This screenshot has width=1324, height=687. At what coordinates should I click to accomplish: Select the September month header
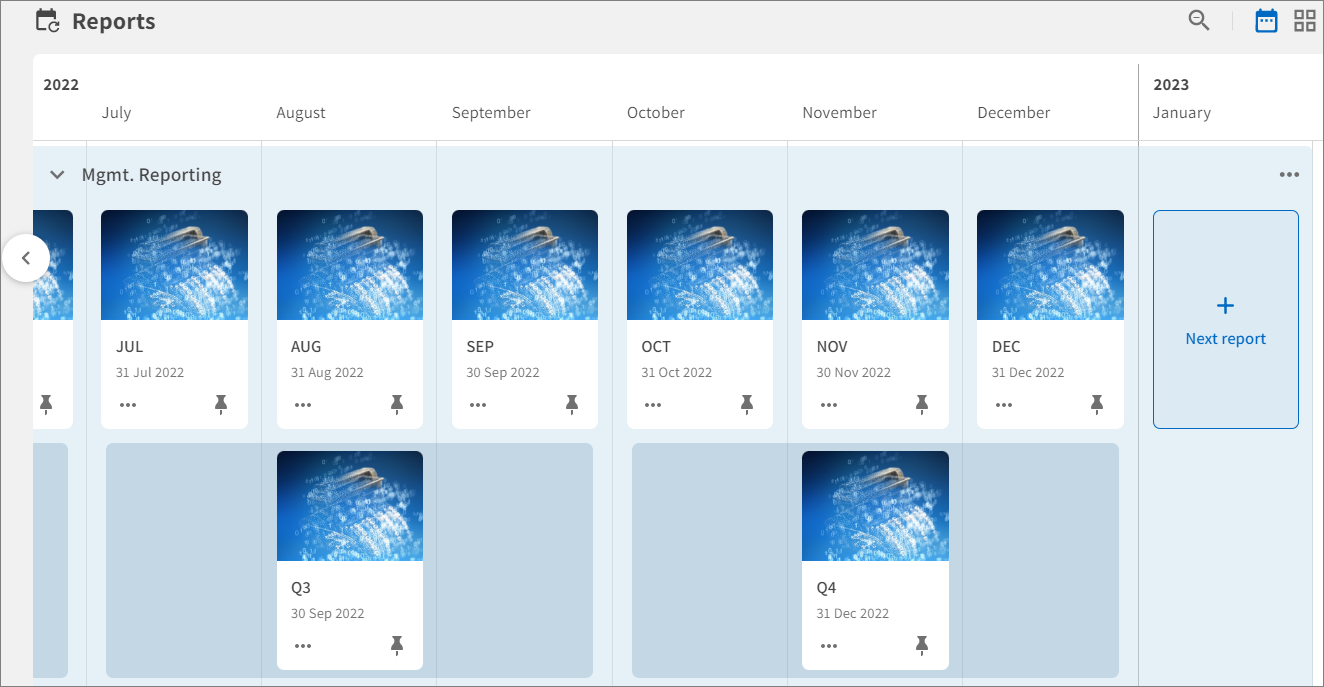pos(491,113)
